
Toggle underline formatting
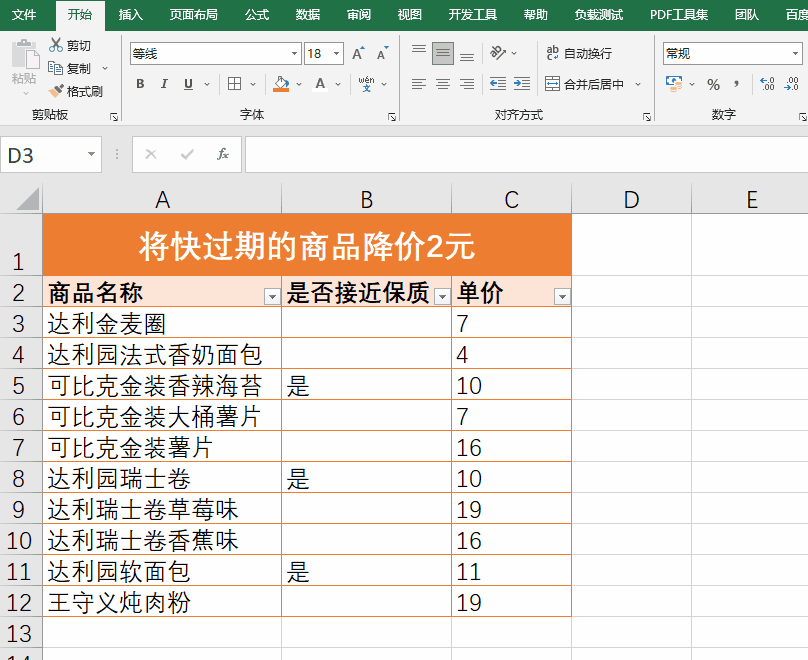(189, 83)
